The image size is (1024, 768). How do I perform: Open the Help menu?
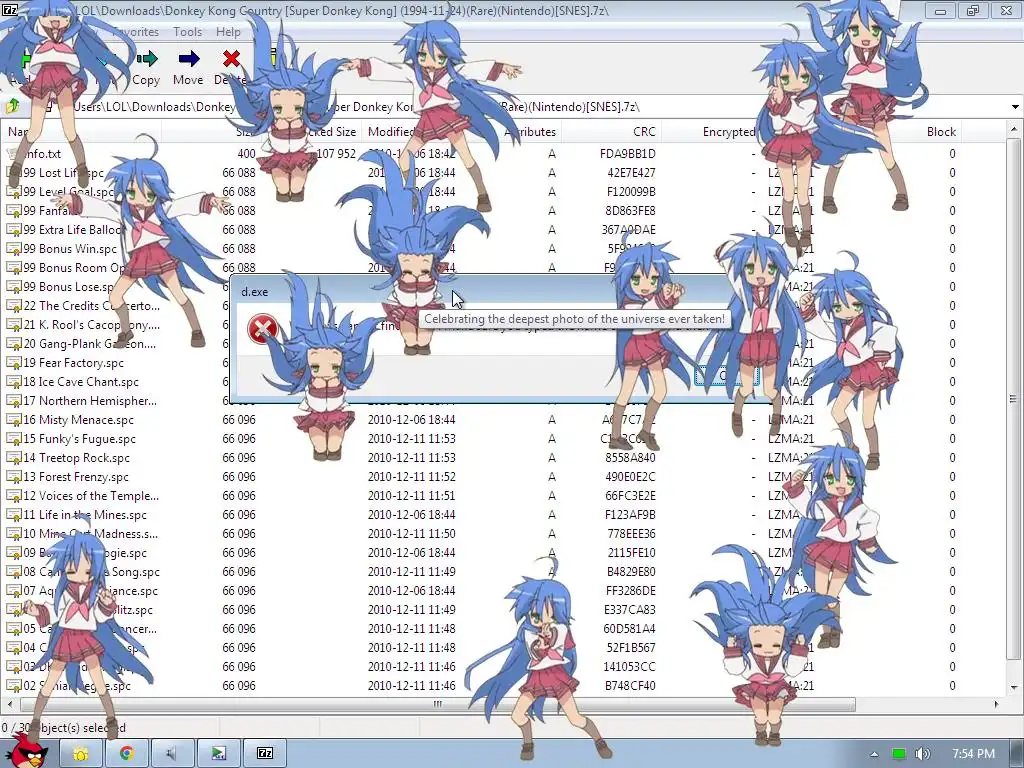point(228,31)
